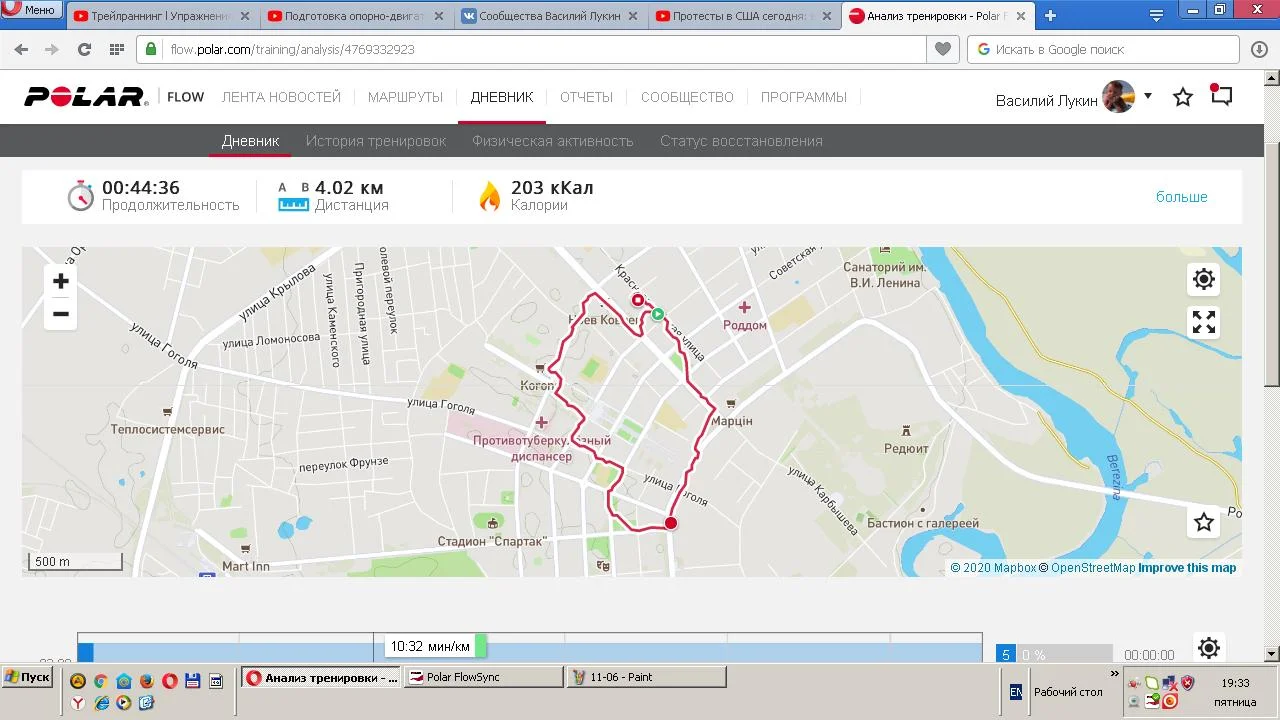Click the Анализ тренировки taskbar button
The width and height of the screenshot is (1280, 720).
tap(322, 677)
